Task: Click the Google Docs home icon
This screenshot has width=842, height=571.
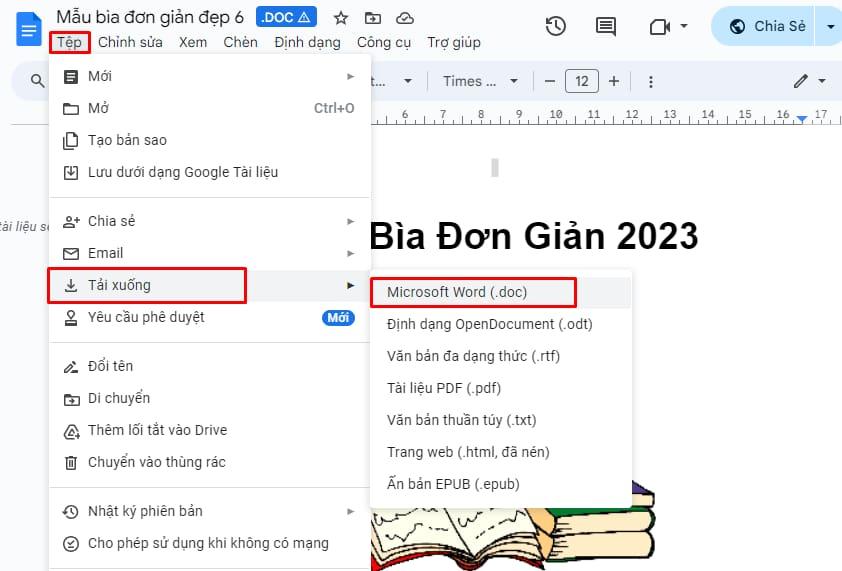Action: click(28, 29)
